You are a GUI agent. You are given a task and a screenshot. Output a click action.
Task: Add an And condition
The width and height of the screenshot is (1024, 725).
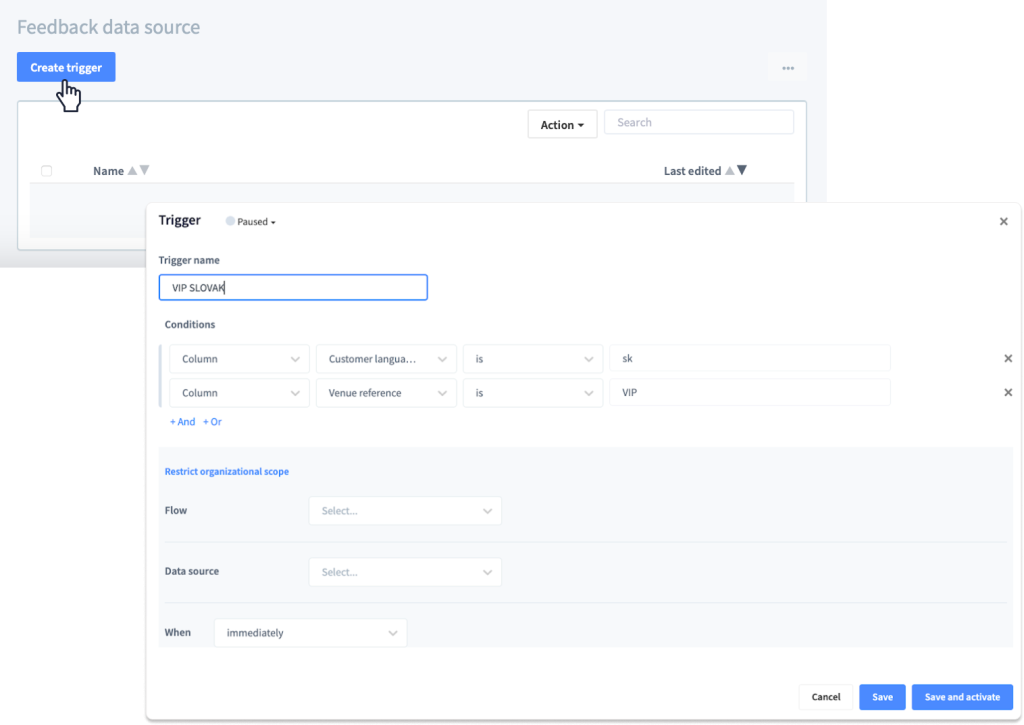(x=182, y=422)
